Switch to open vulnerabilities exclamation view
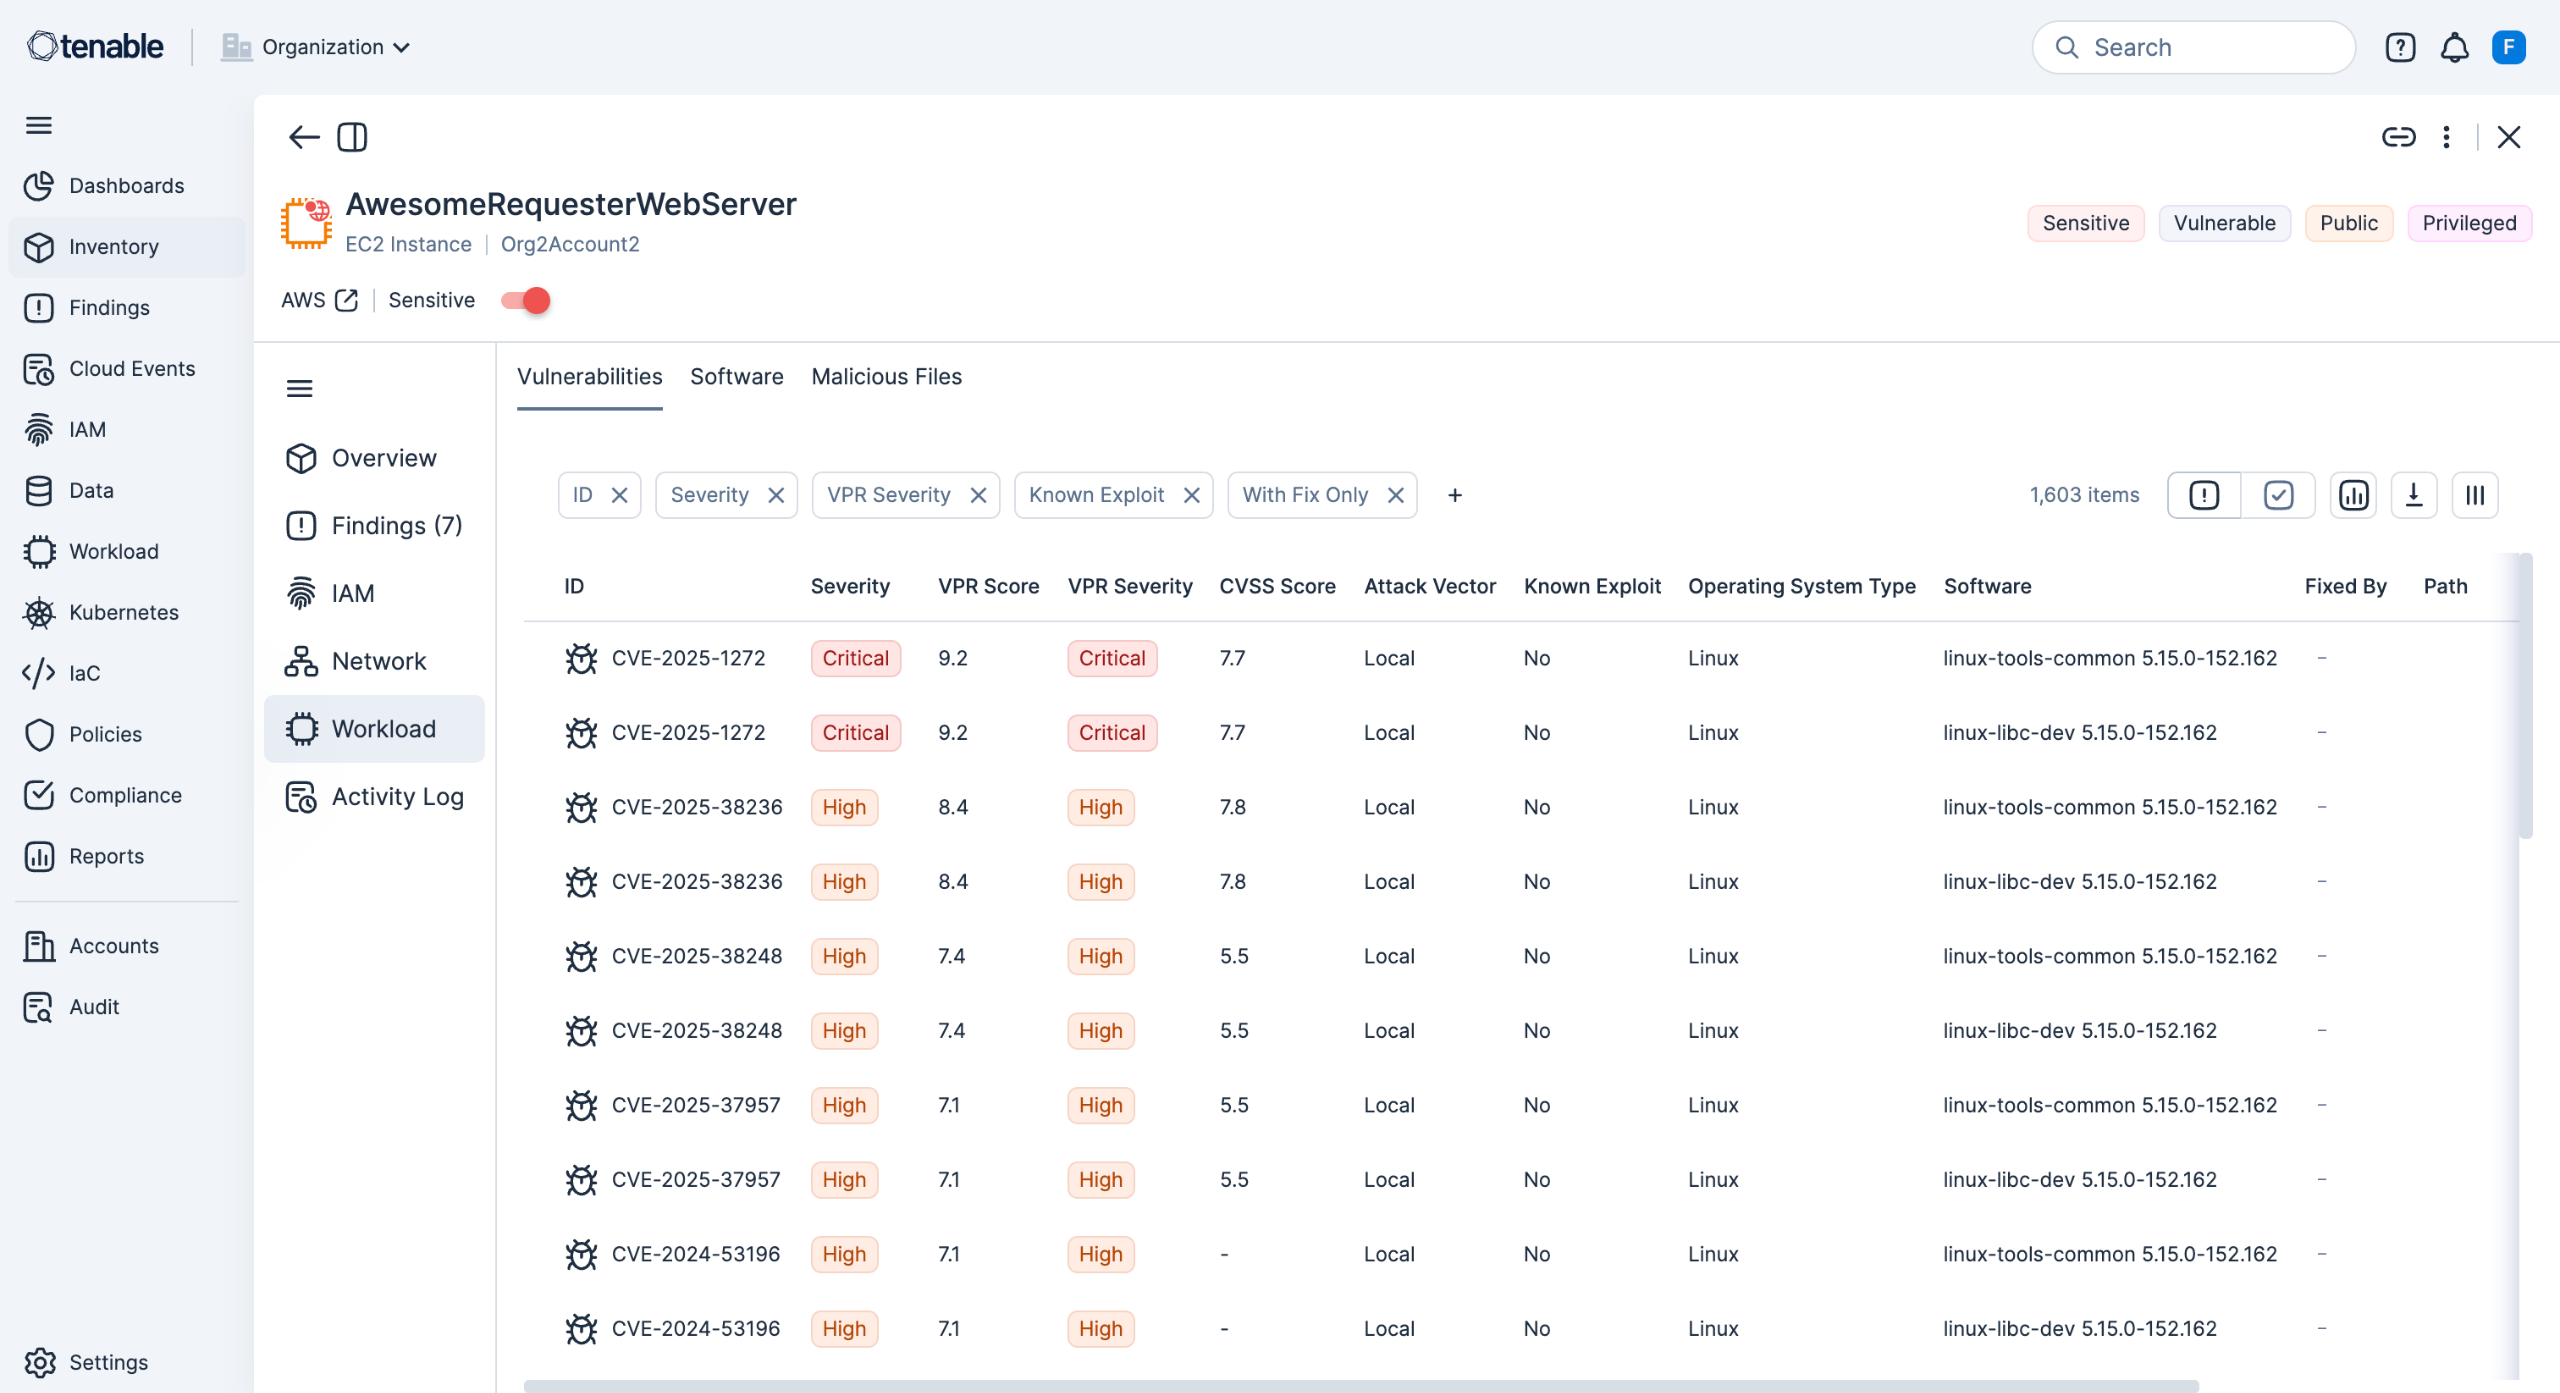This screenshot has height=1393, width=2560. (2204, 495)
